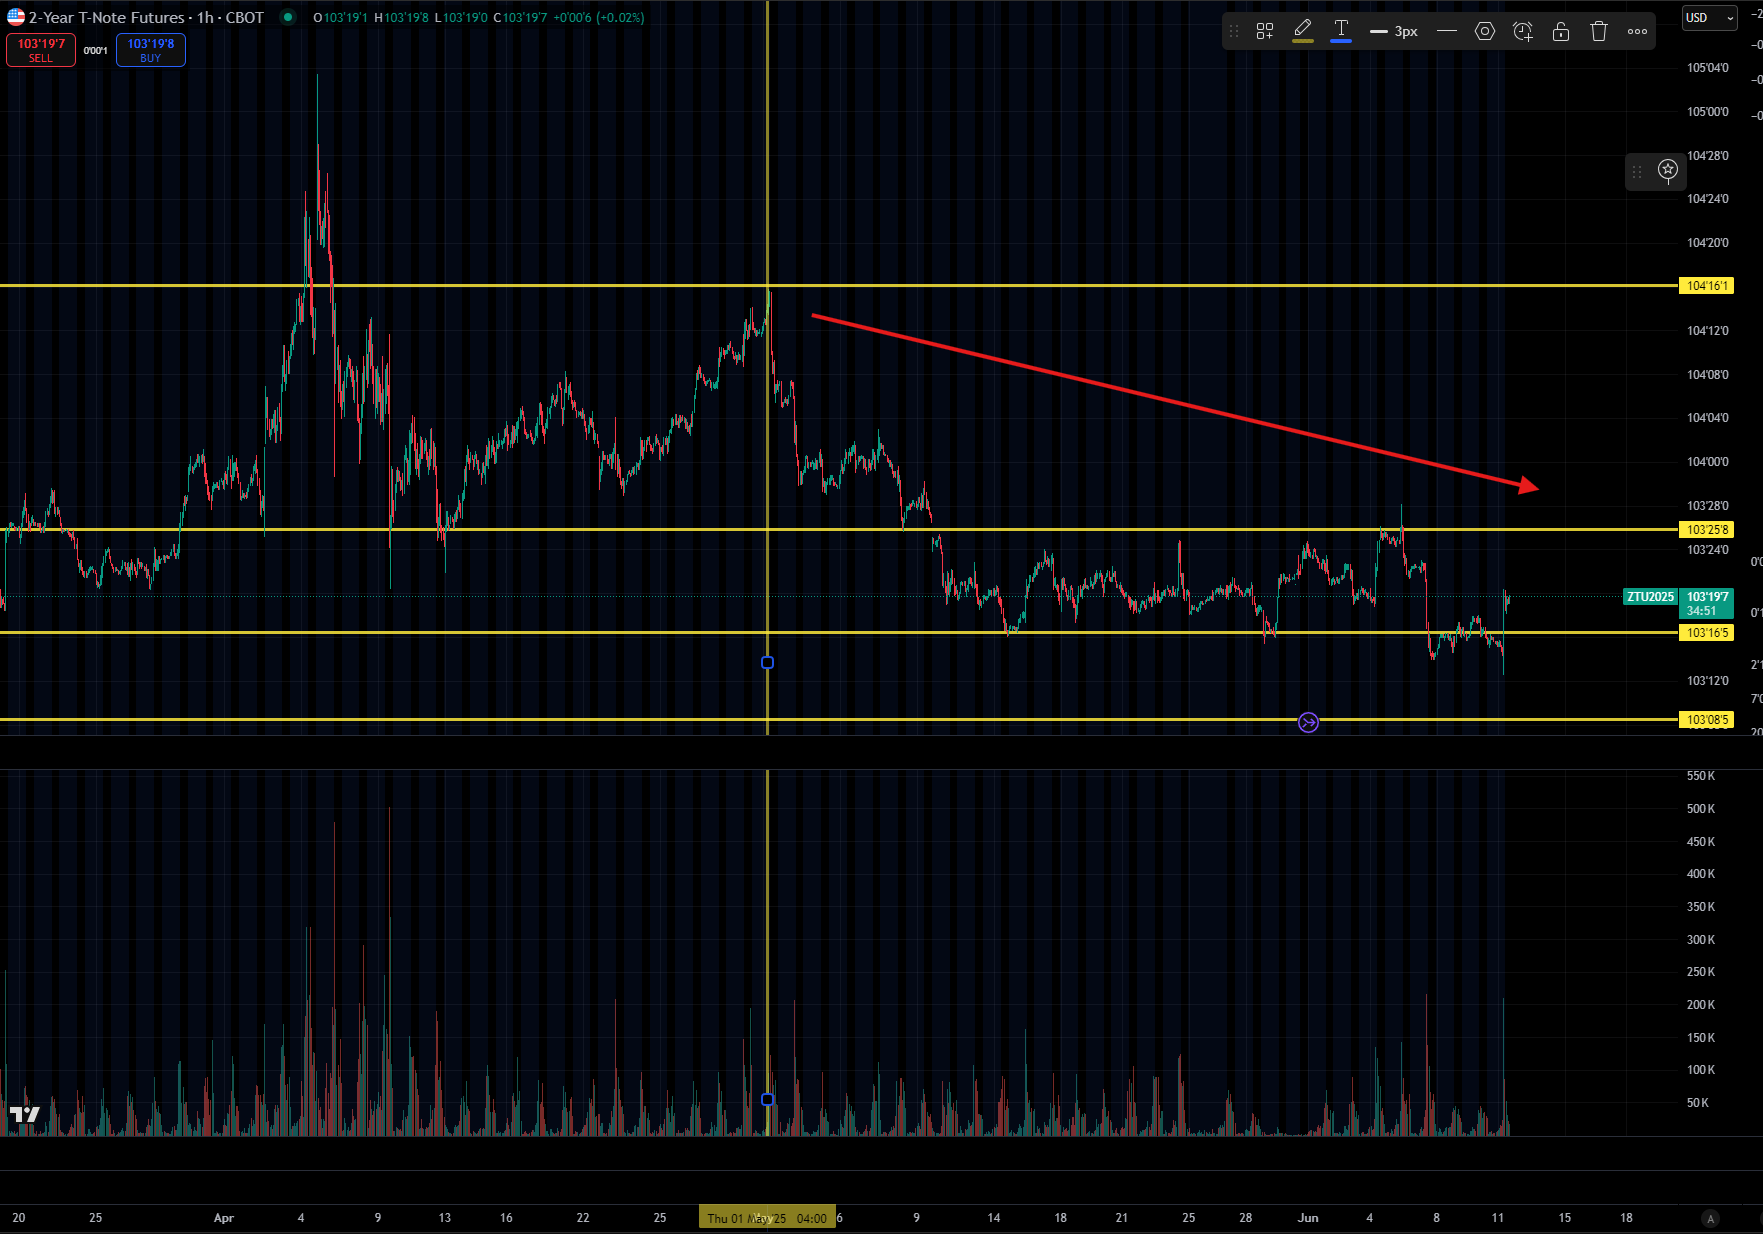The width and height of the screenshot is (1763, 1234).
Task: Click the 550K volume axis label
Action: tap(1700, 776)
